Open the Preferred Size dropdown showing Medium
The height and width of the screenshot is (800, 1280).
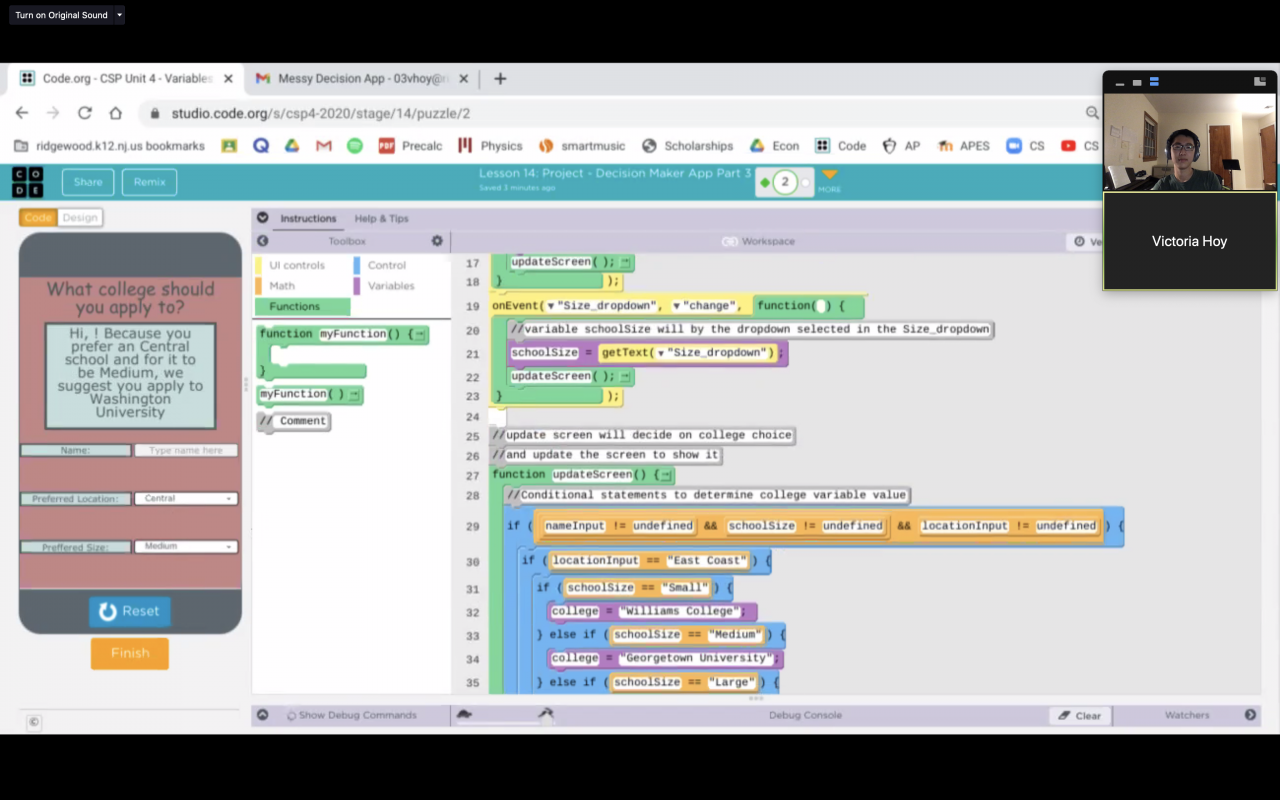186,546
